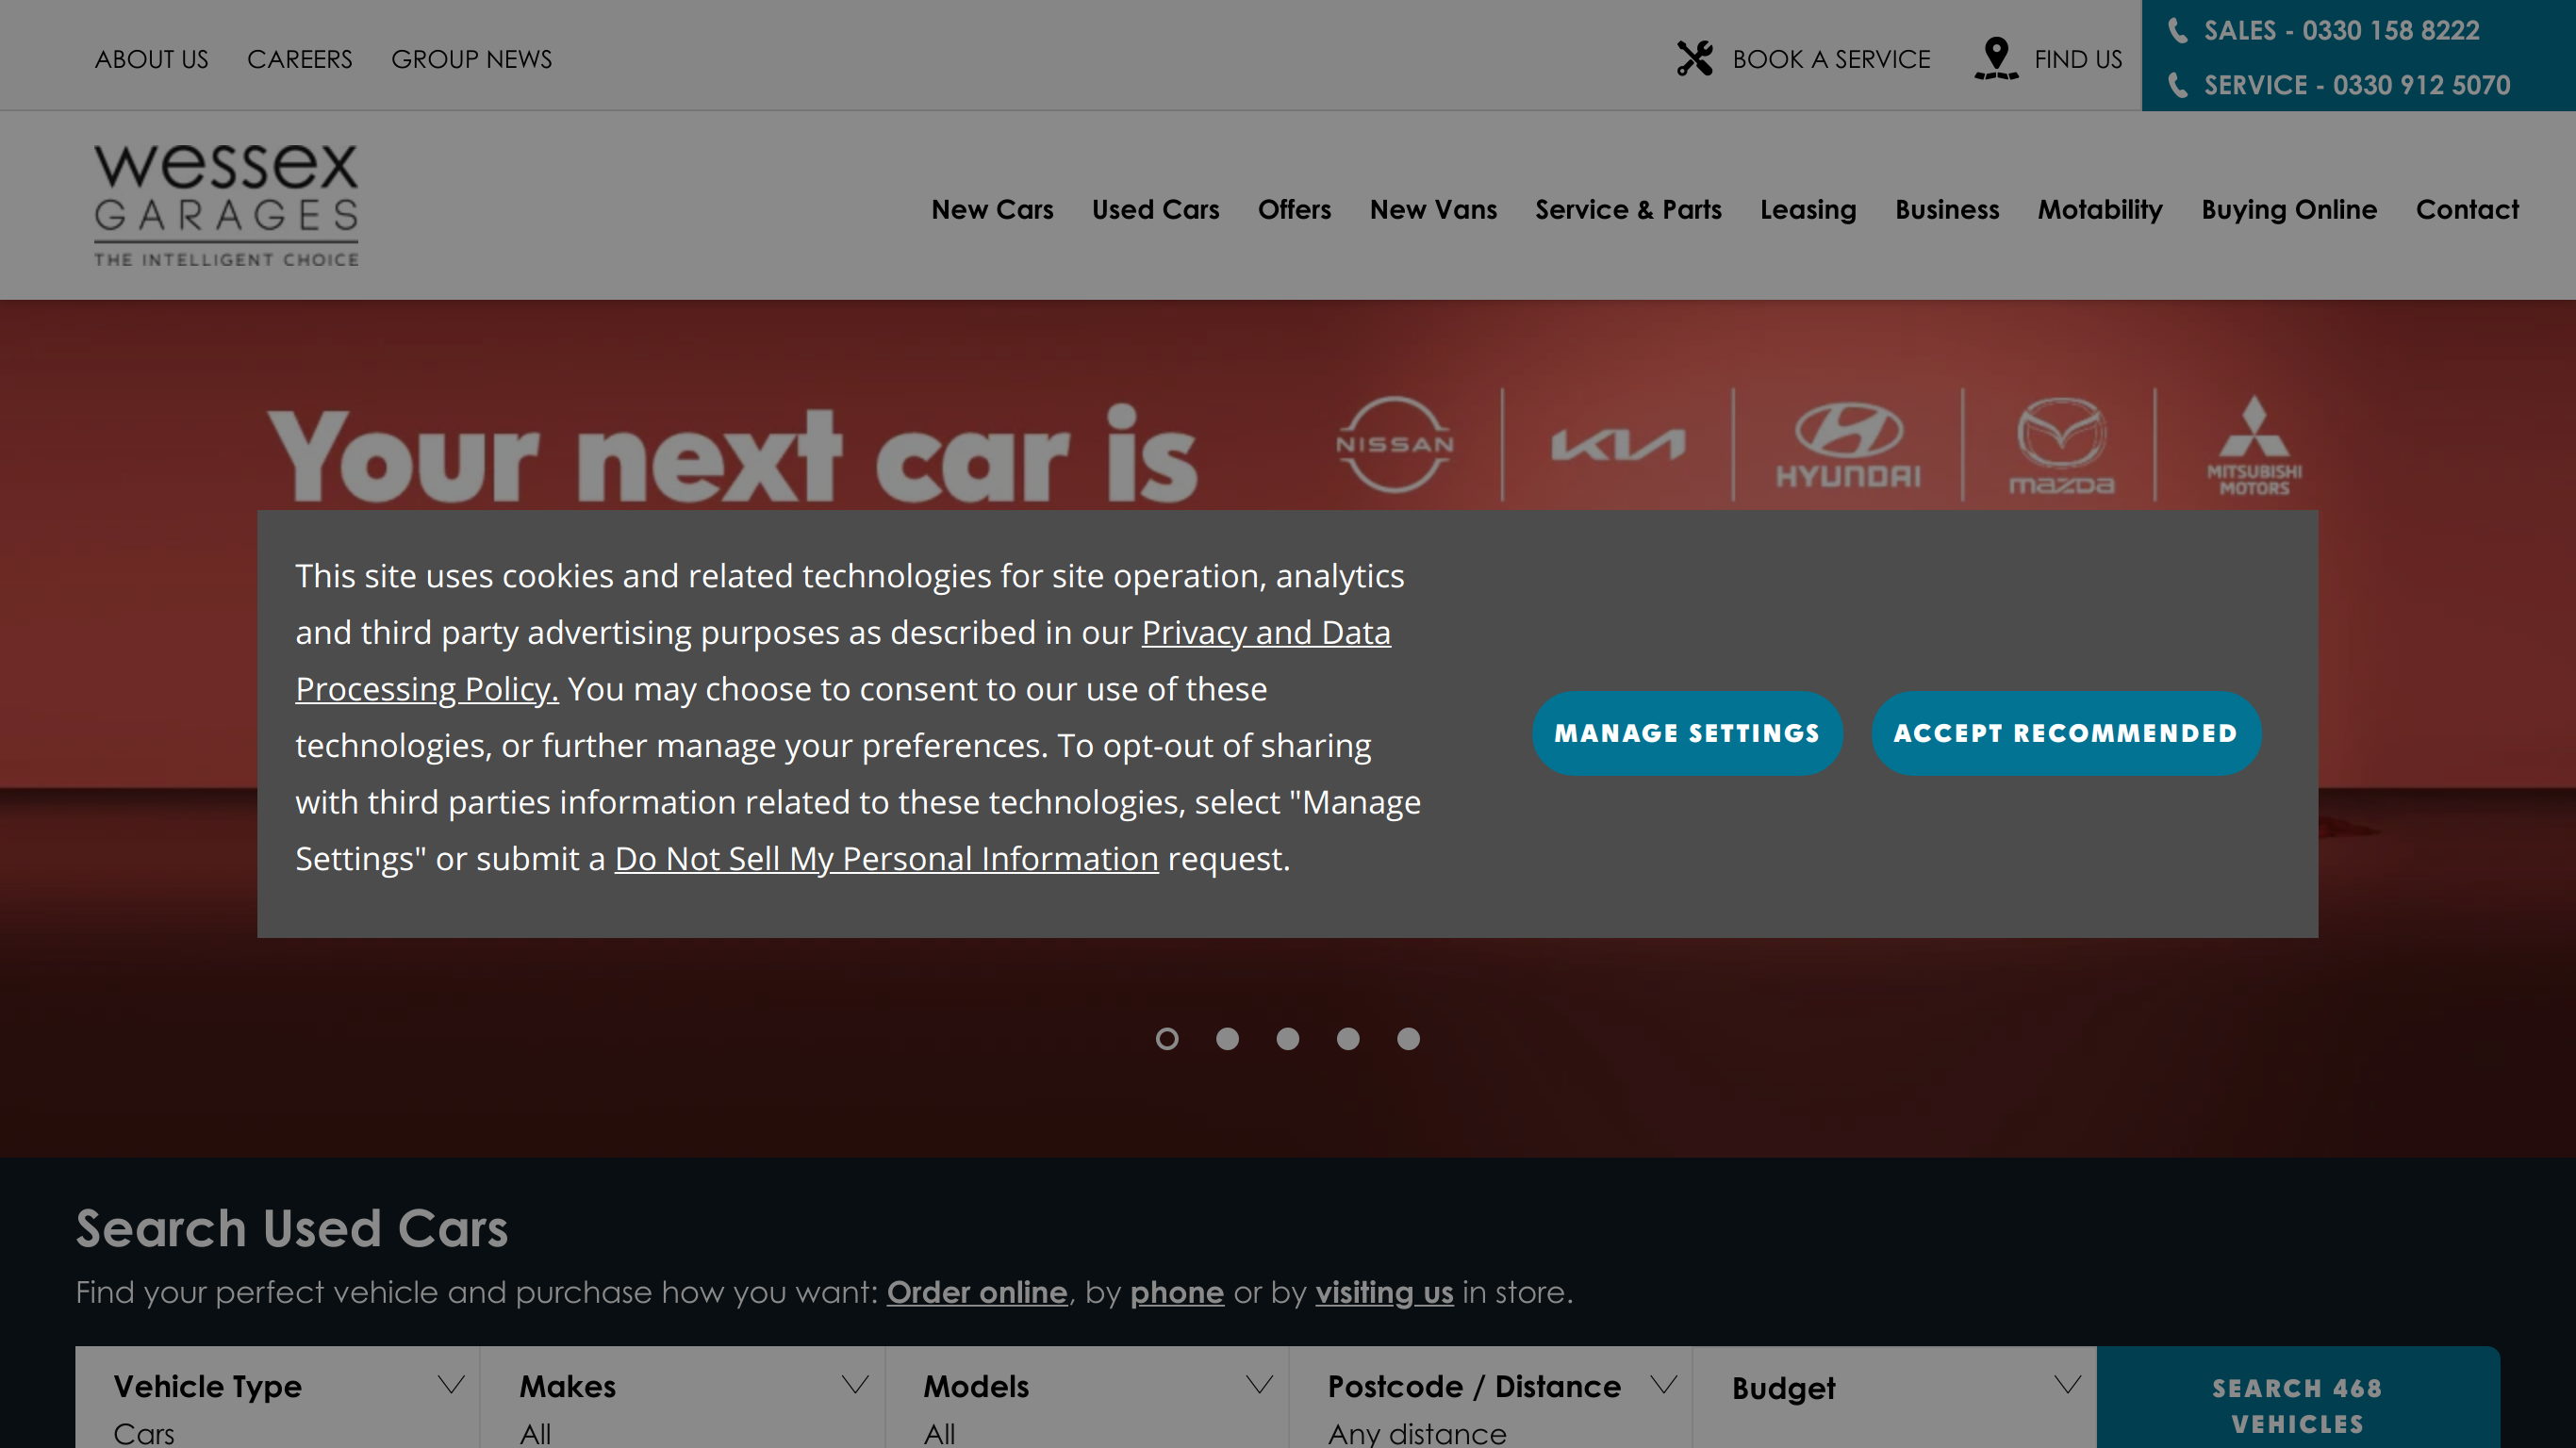Click the Sales phone handset icon

2177,30
